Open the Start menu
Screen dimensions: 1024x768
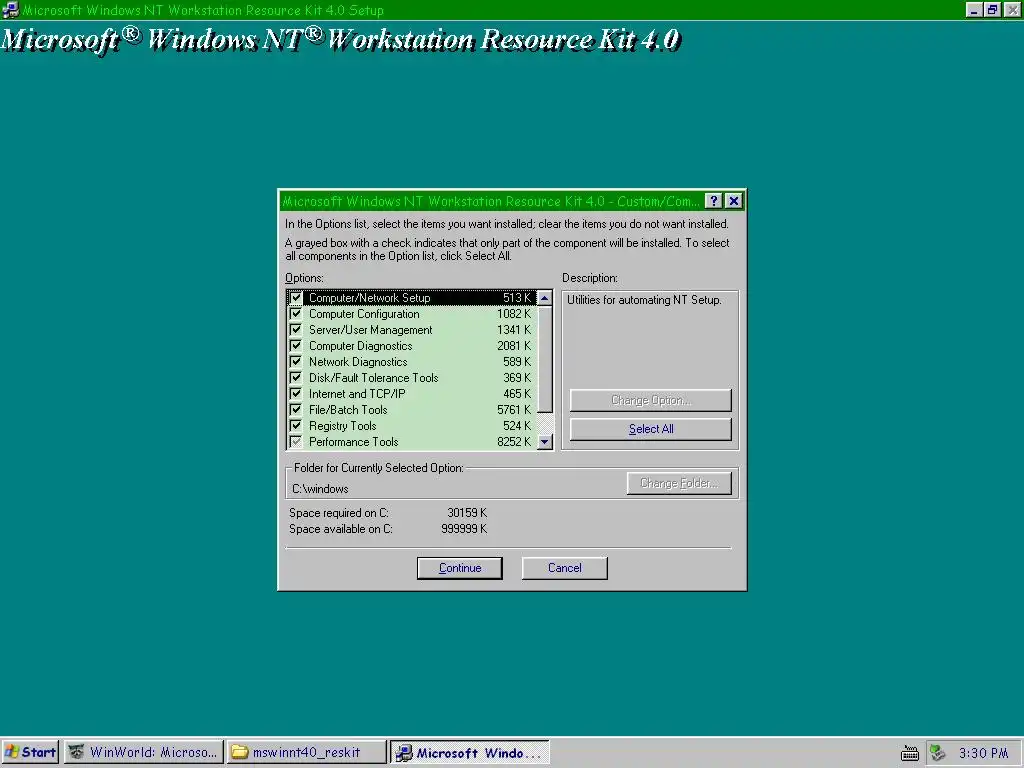(x=30, y=752)
